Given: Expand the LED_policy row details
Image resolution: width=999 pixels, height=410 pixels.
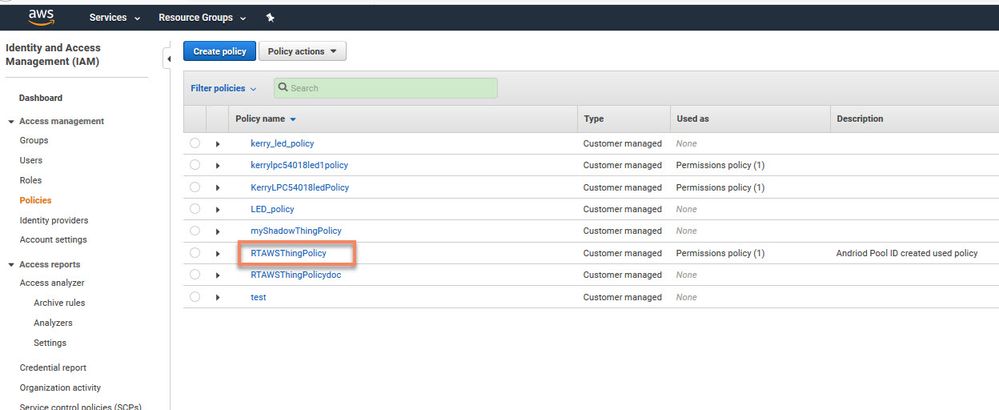Looking at the screenshot, I should click(217, 210).
